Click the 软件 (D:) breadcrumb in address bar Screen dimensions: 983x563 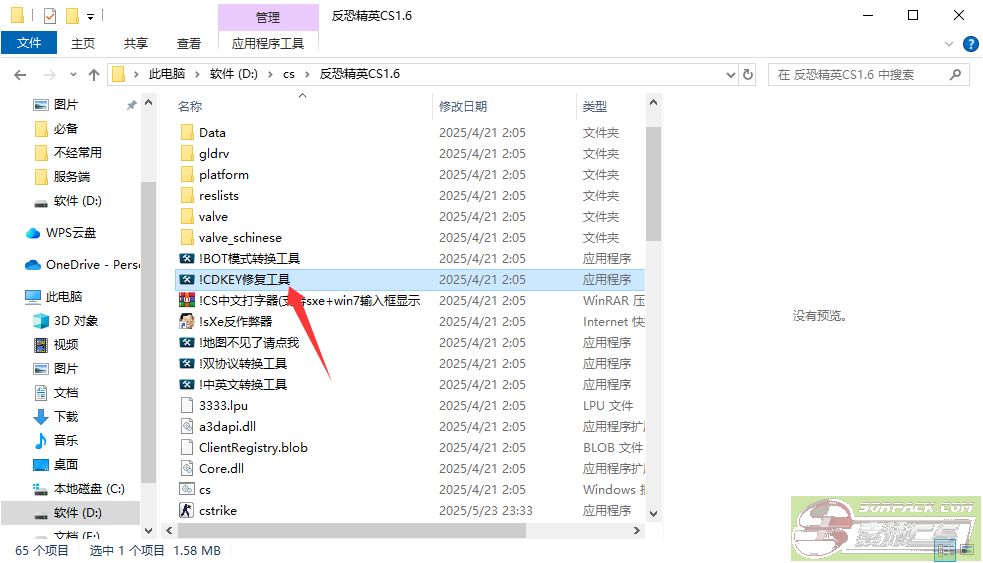click(x=234, y=75)
